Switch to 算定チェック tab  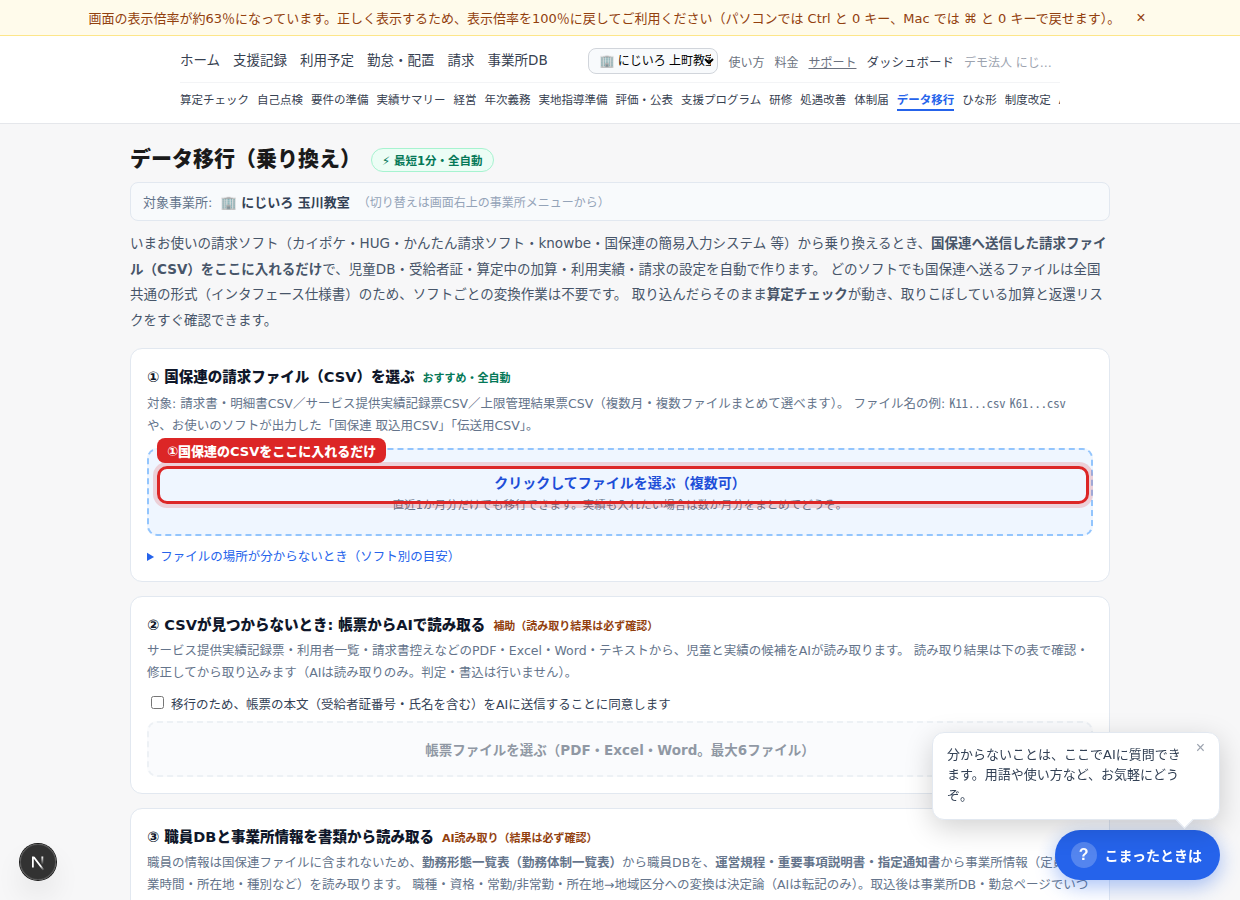[x=215, y=100]
